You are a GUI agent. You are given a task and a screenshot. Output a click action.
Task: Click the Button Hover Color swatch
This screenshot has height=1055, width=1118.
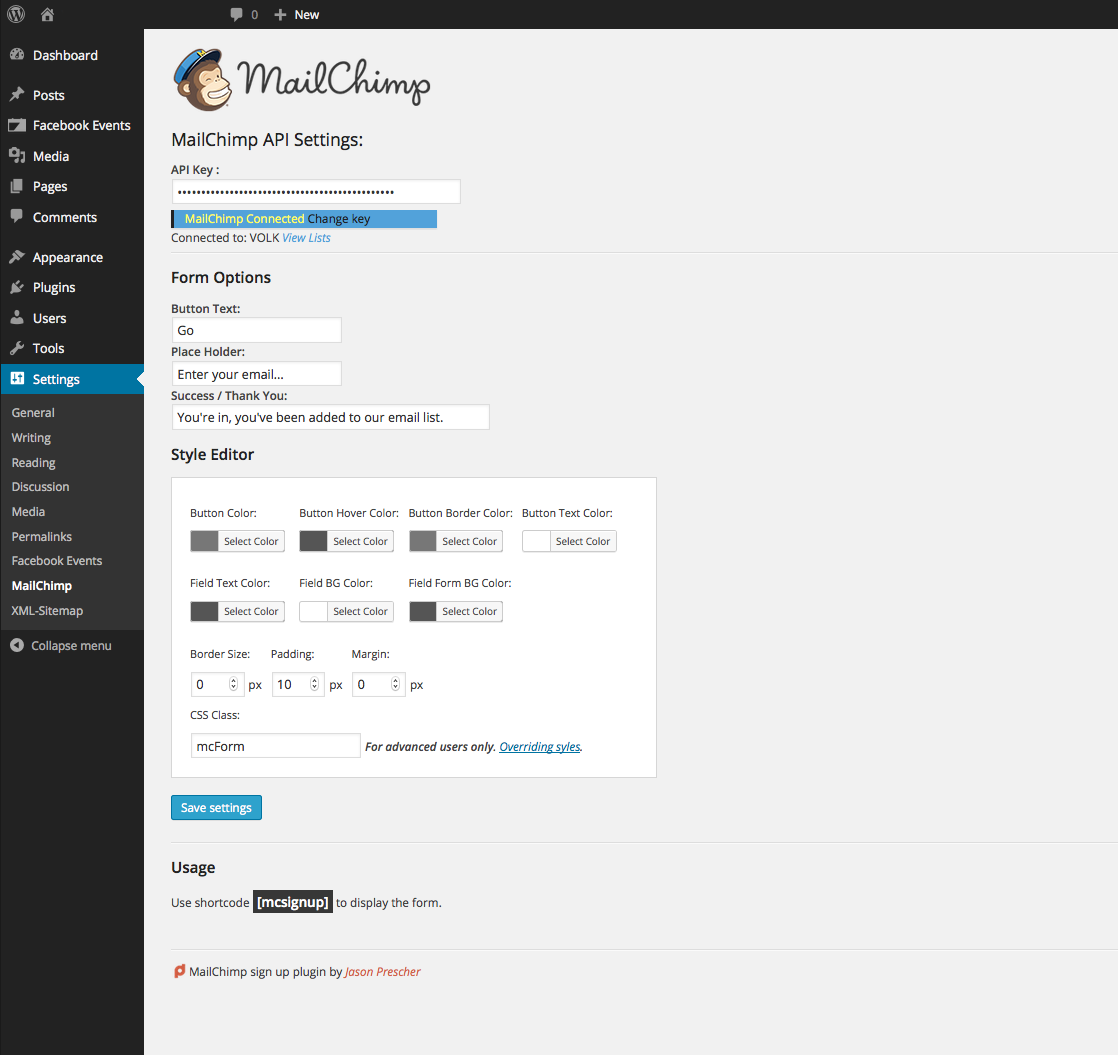[313, 541]
